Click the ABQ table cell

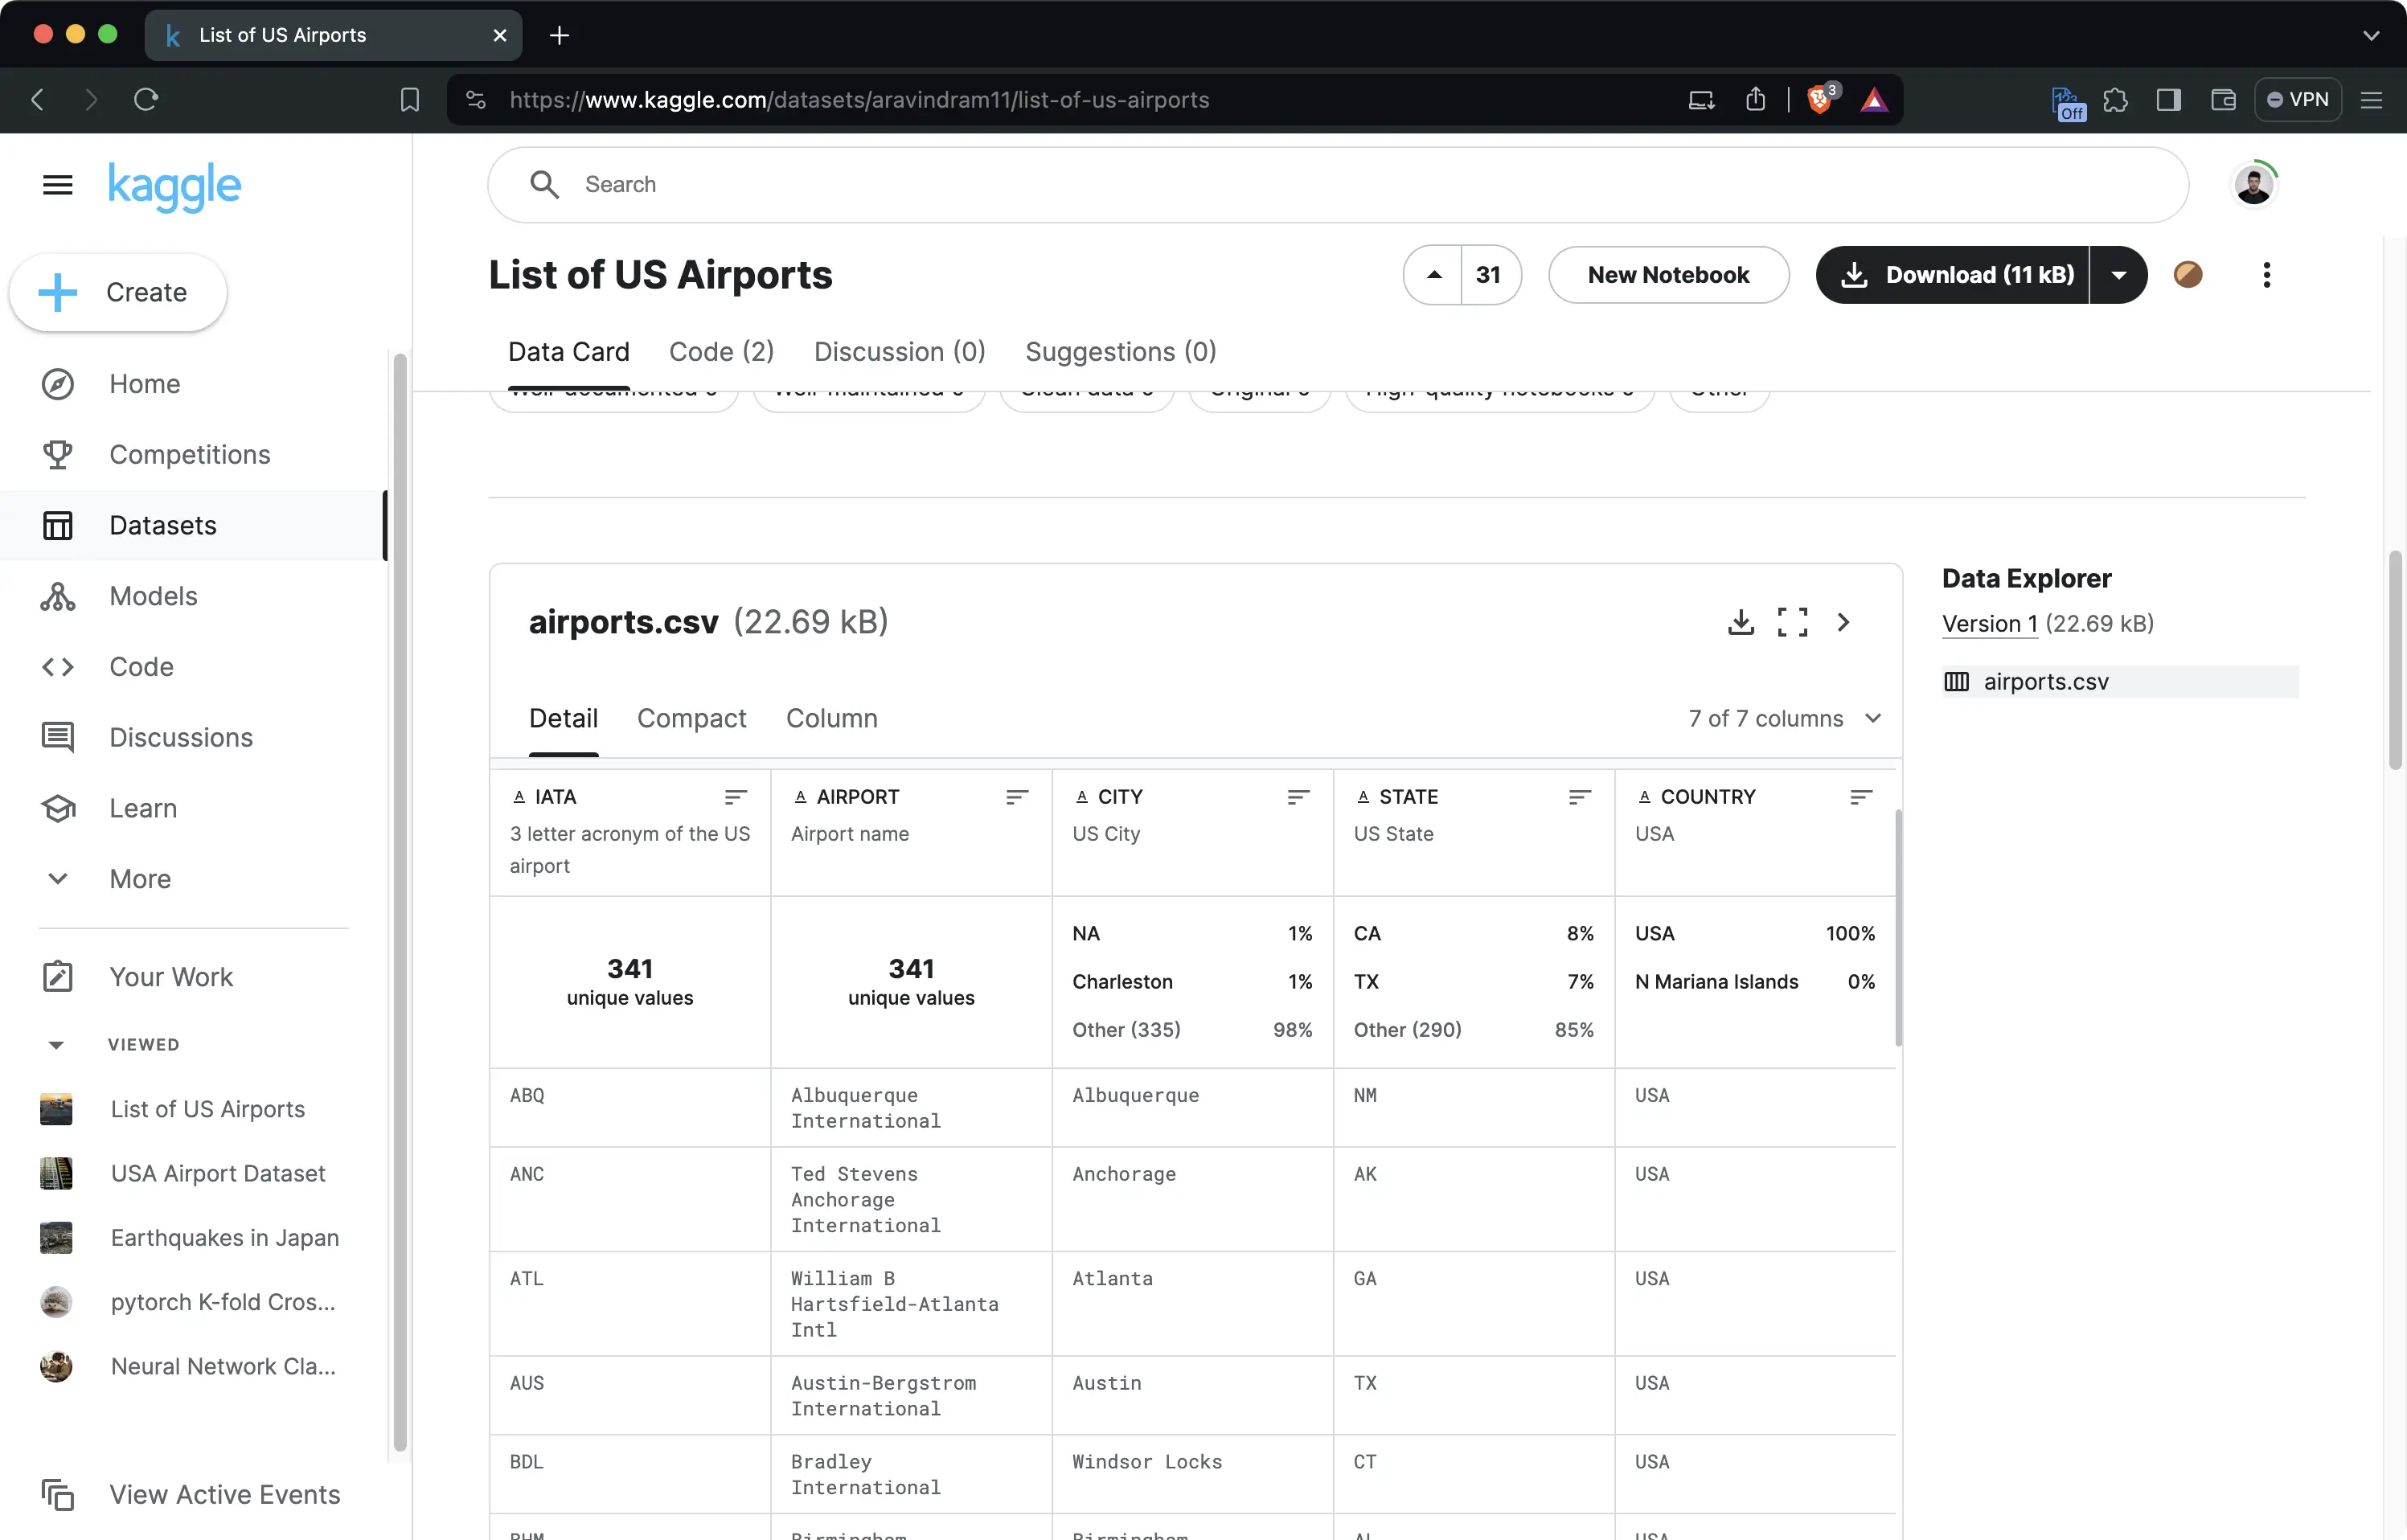(630, 1108)
